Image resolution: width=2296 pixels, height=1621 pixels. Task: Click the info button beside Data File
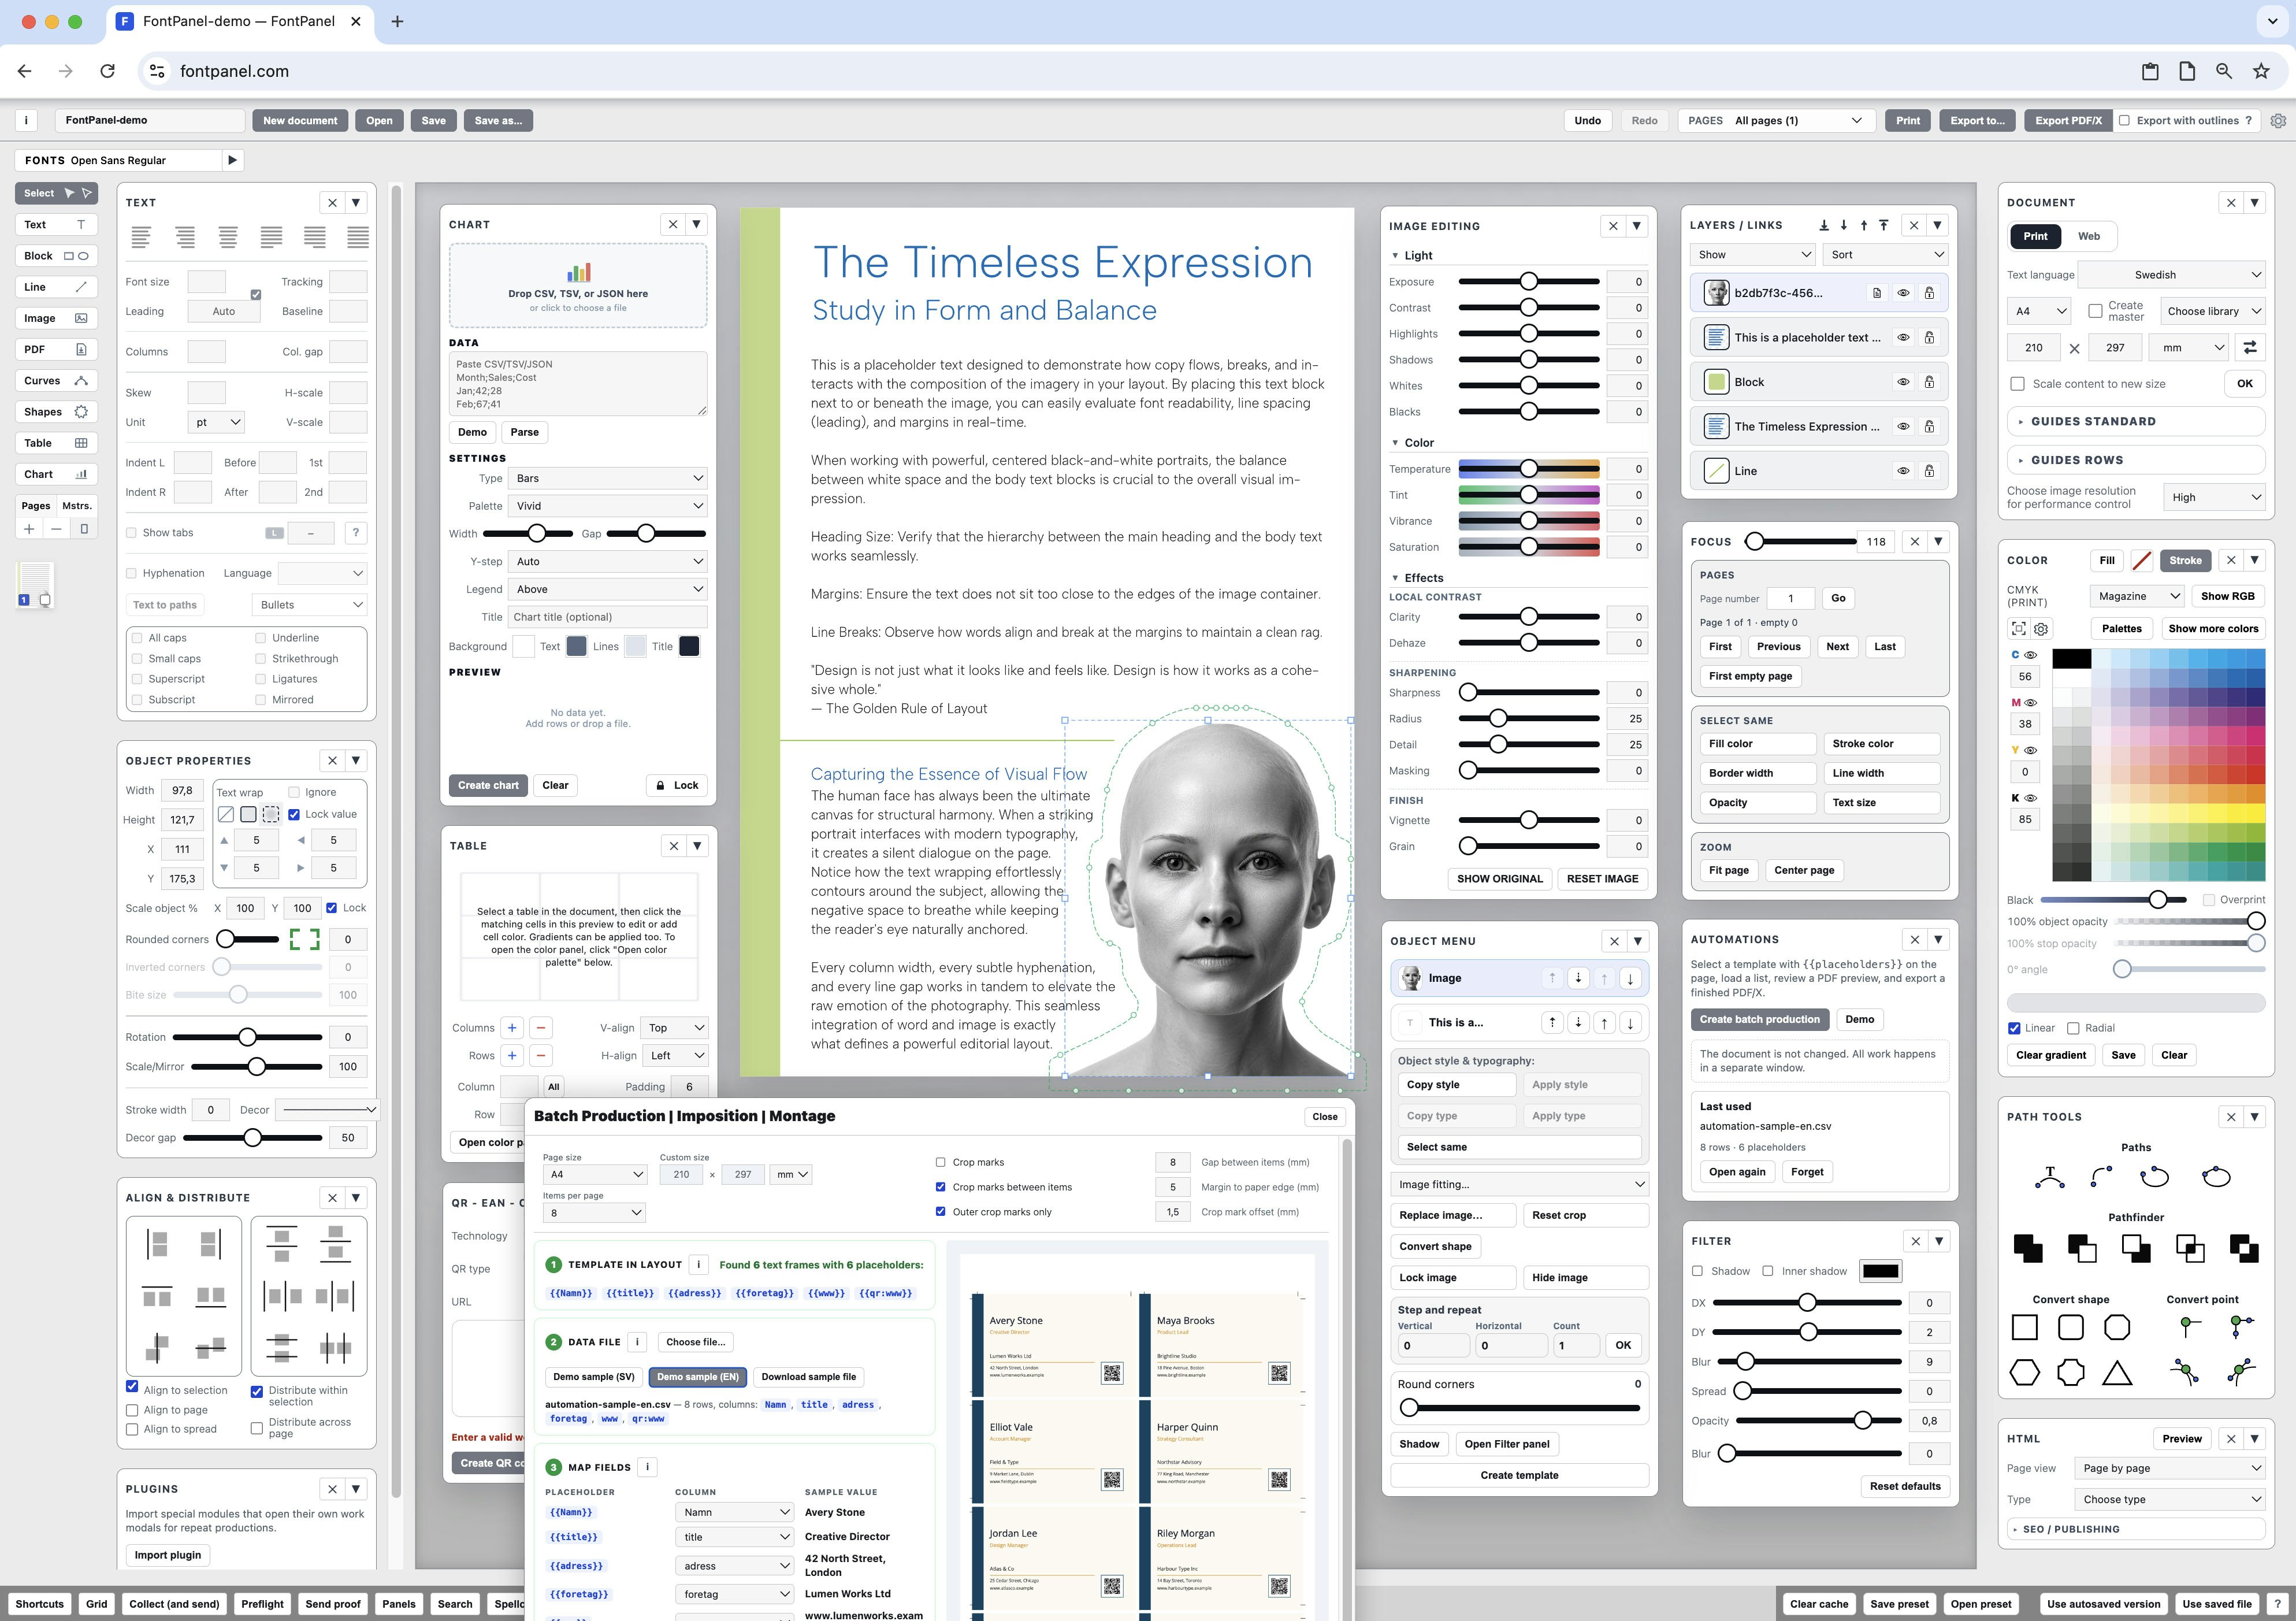pyautogui.click(x=637, y=1342)
